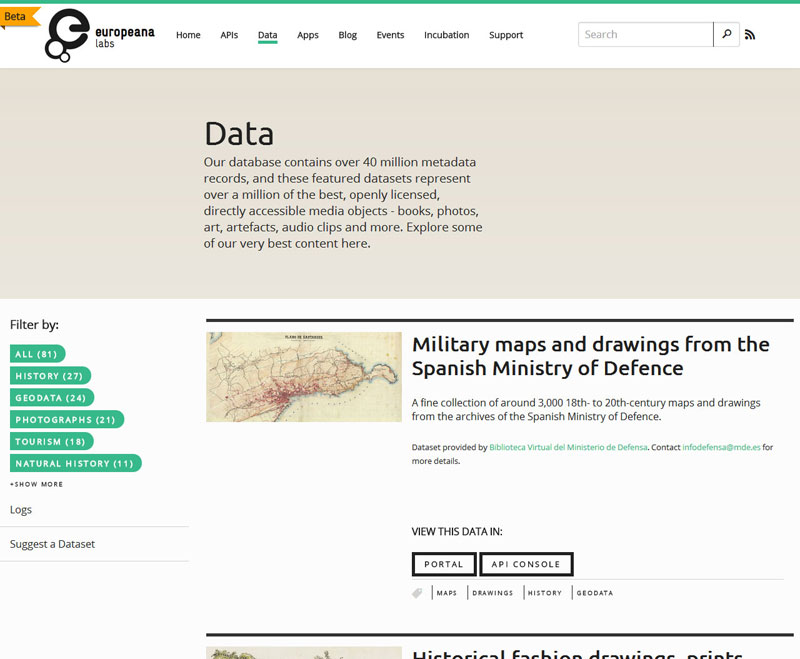Go to Home in navigation

(188, 35)
